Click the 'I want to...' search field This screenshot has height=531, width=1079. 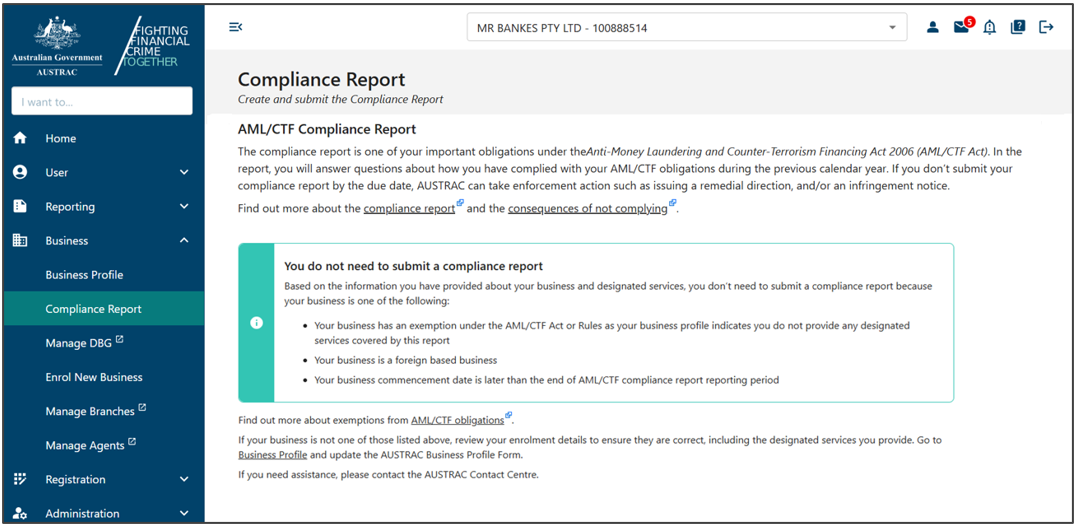click(x=102, y=101)
